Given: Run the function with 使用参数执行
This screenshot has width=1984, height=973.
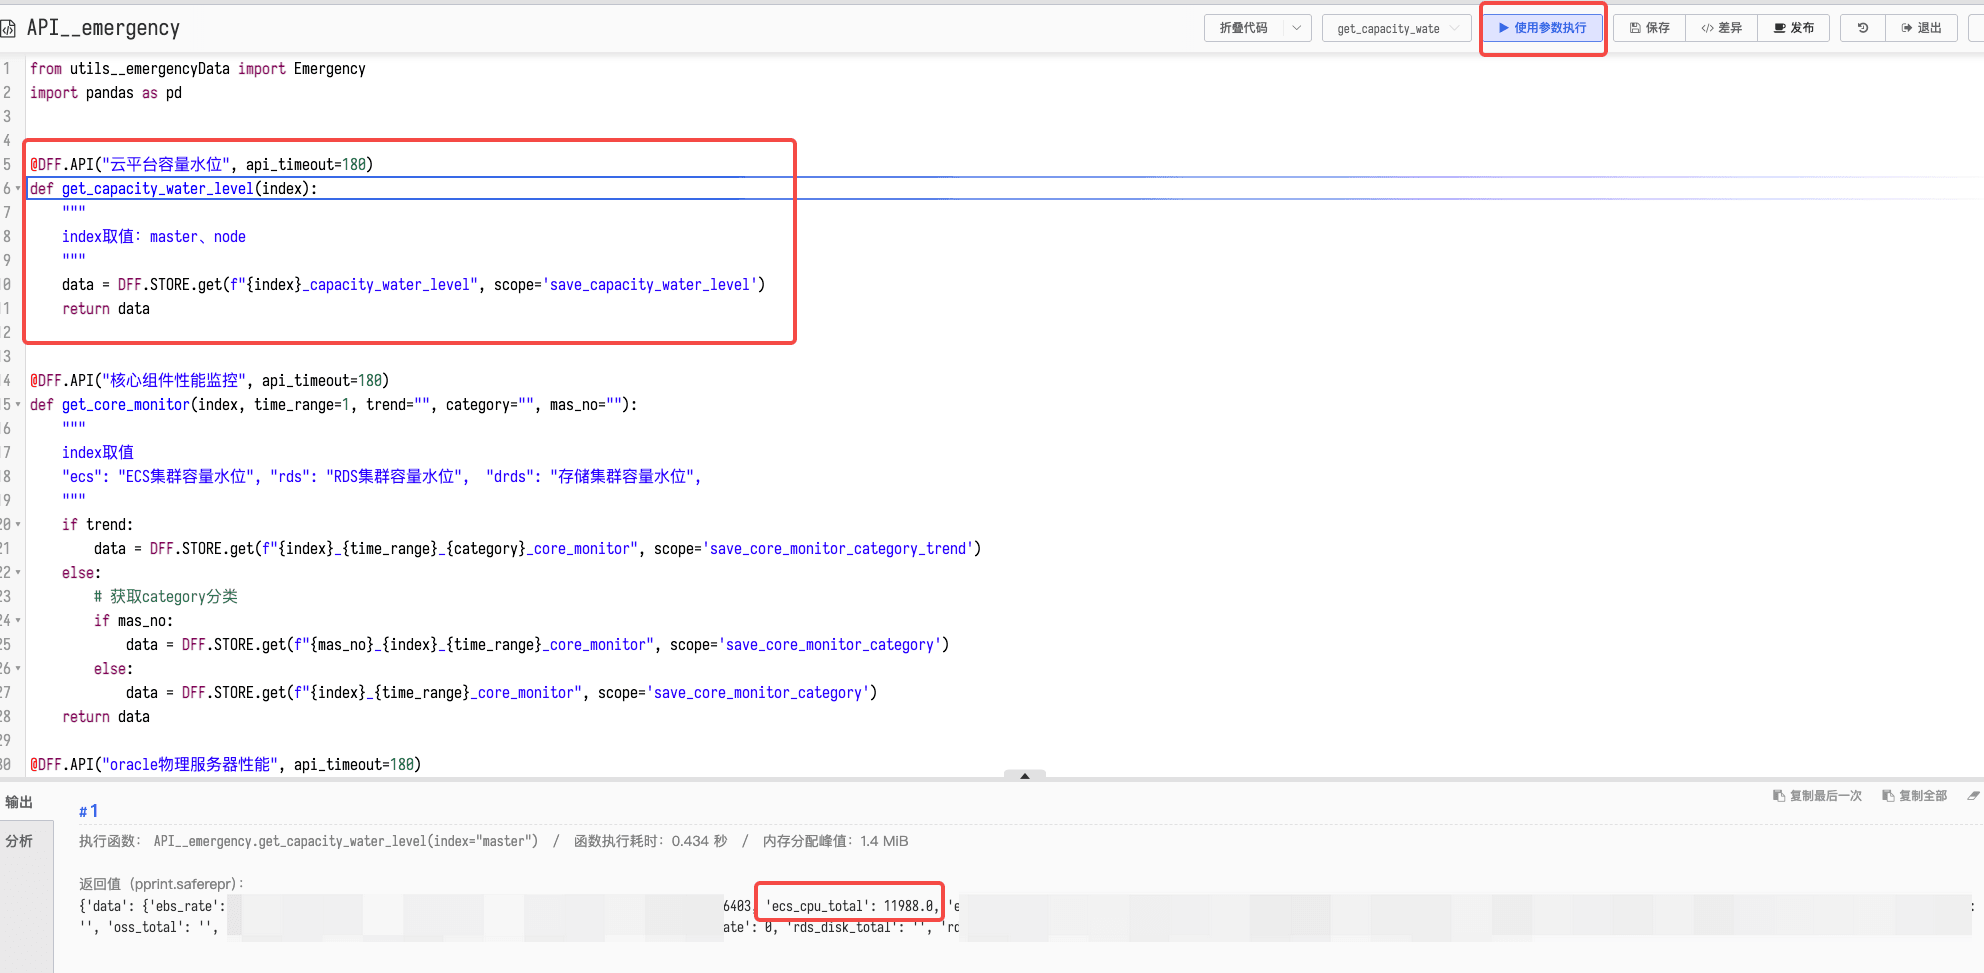Looking at the screenshot, I should click(x=1542, y=28).
